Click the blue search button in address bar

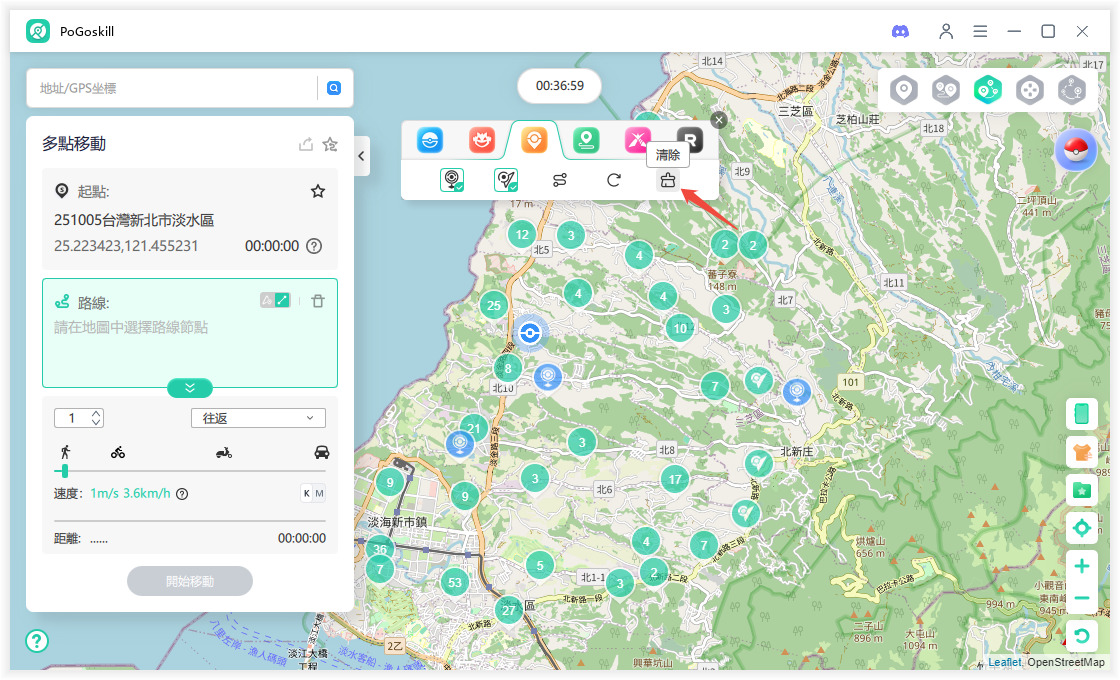(334, 88)
